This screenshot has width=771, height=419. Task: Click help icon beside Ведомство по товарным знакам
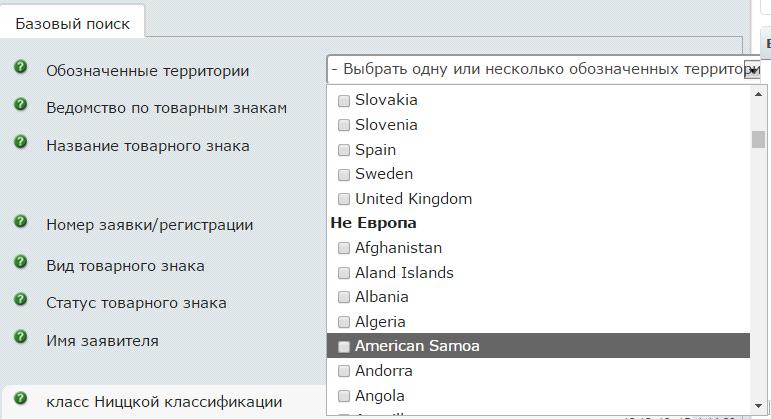coord(20,104)
